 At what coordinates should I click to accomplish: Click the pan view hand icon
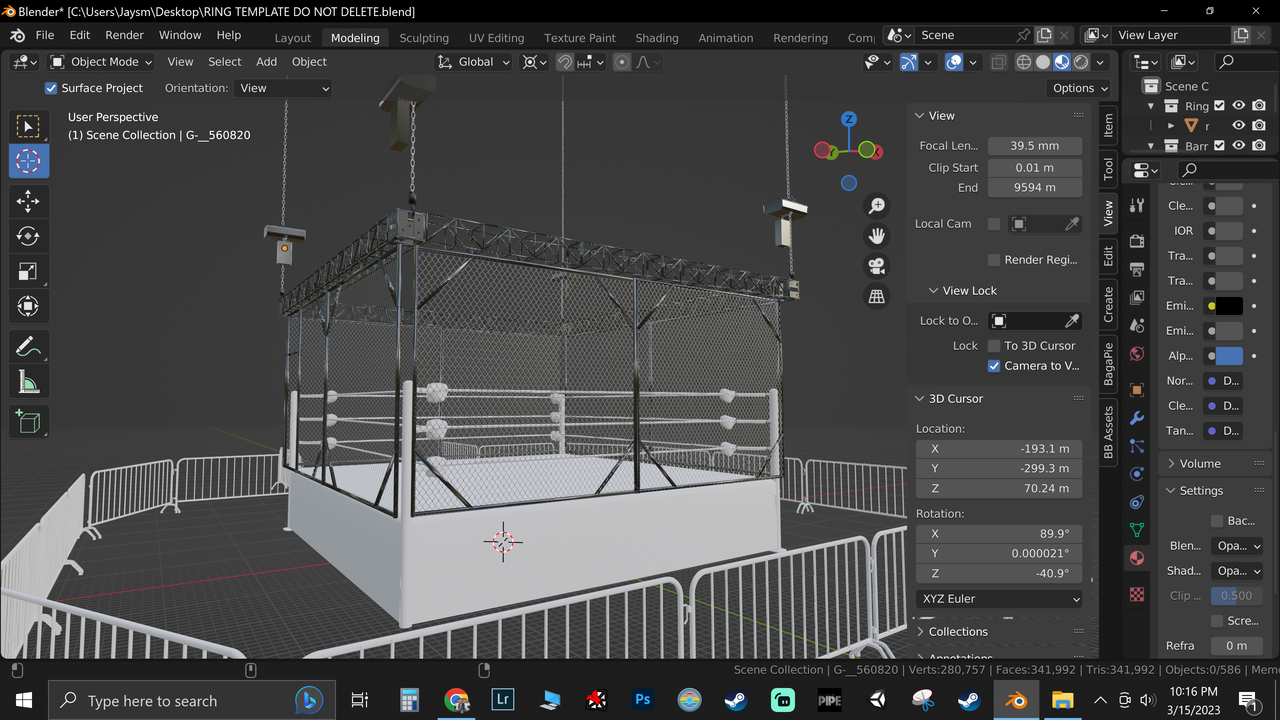pyautogui.click(x=877, y=236)
